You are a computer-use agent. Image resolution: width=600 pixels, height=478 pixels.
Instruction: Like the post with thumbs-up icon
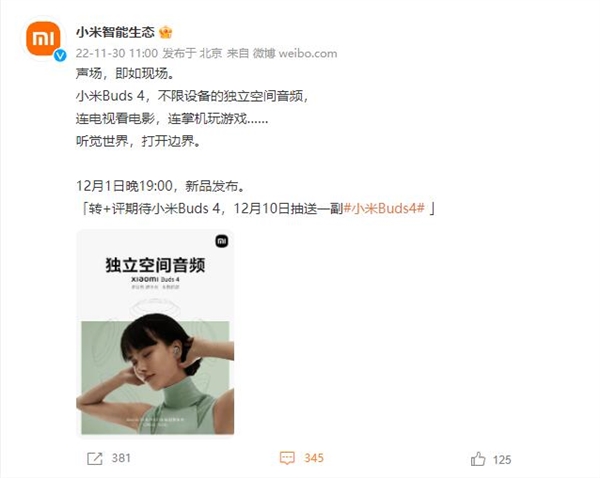[x=478, y=458]
